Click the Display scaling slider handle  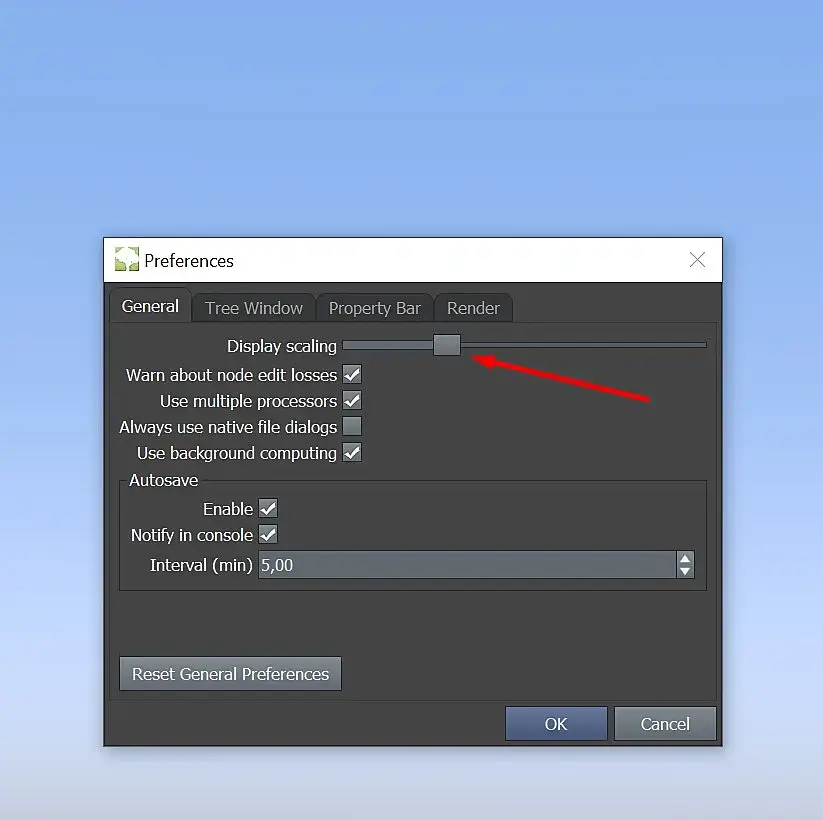pyautogui.click(x=447, y=345)
